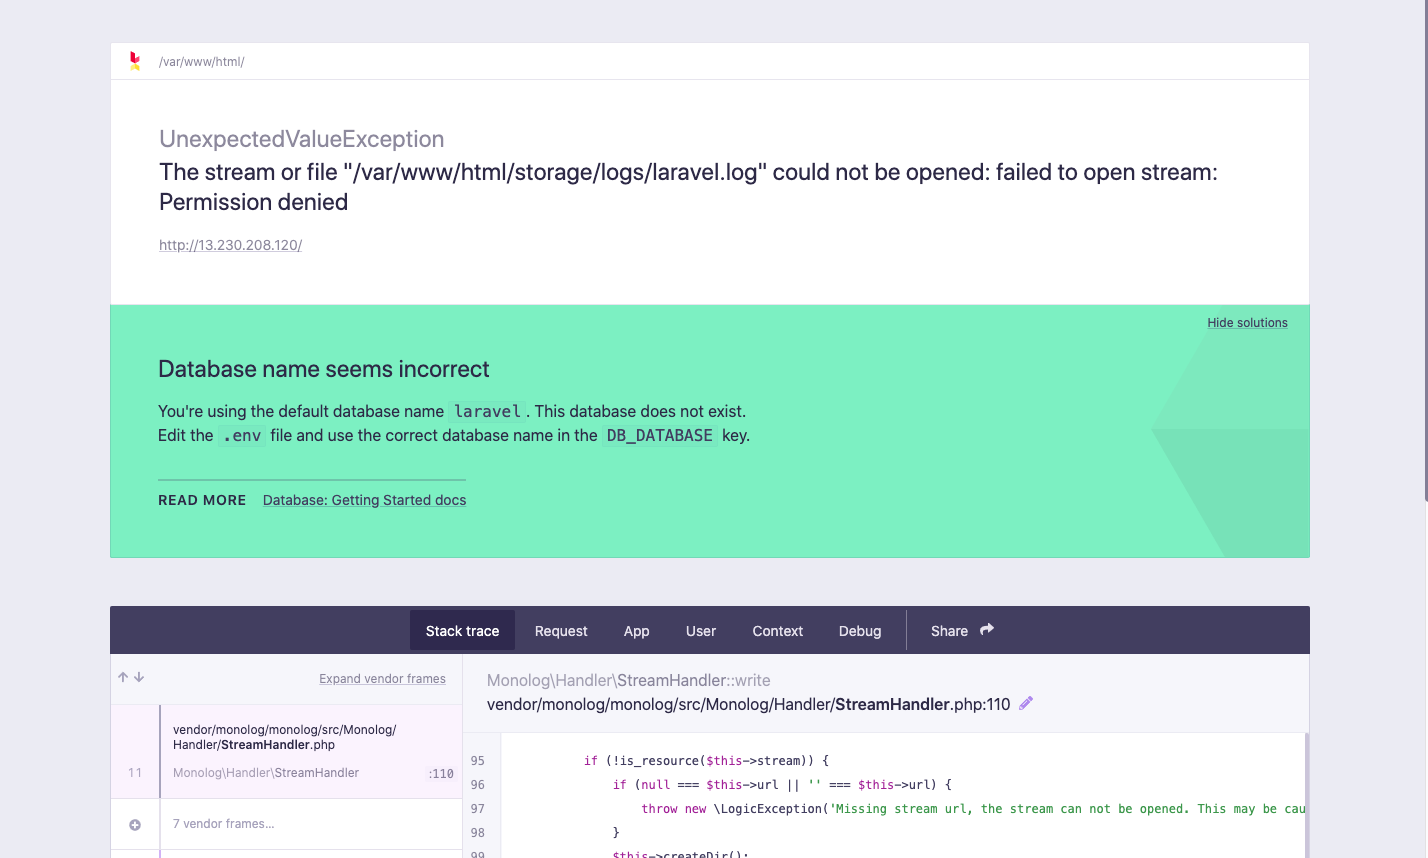Viewport: 1428px width, 858px height.
Task: Click code line number 97
Action: (478, 809)
